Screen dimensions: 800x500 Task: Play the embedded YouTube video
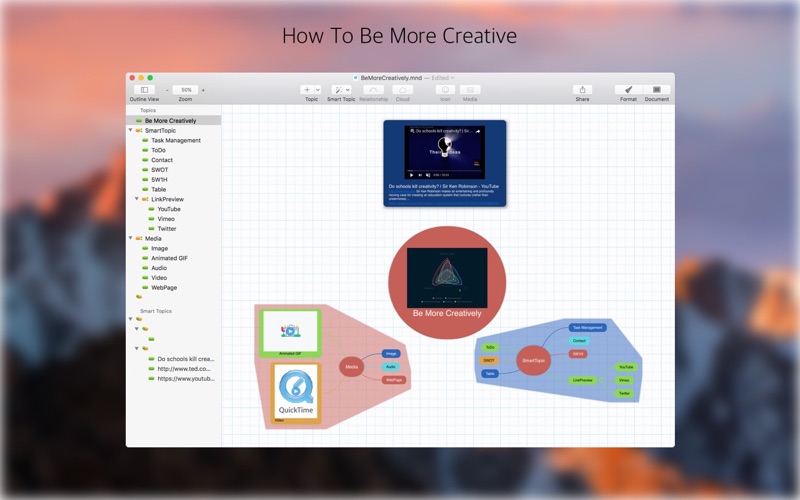click(x=411, y=175)
